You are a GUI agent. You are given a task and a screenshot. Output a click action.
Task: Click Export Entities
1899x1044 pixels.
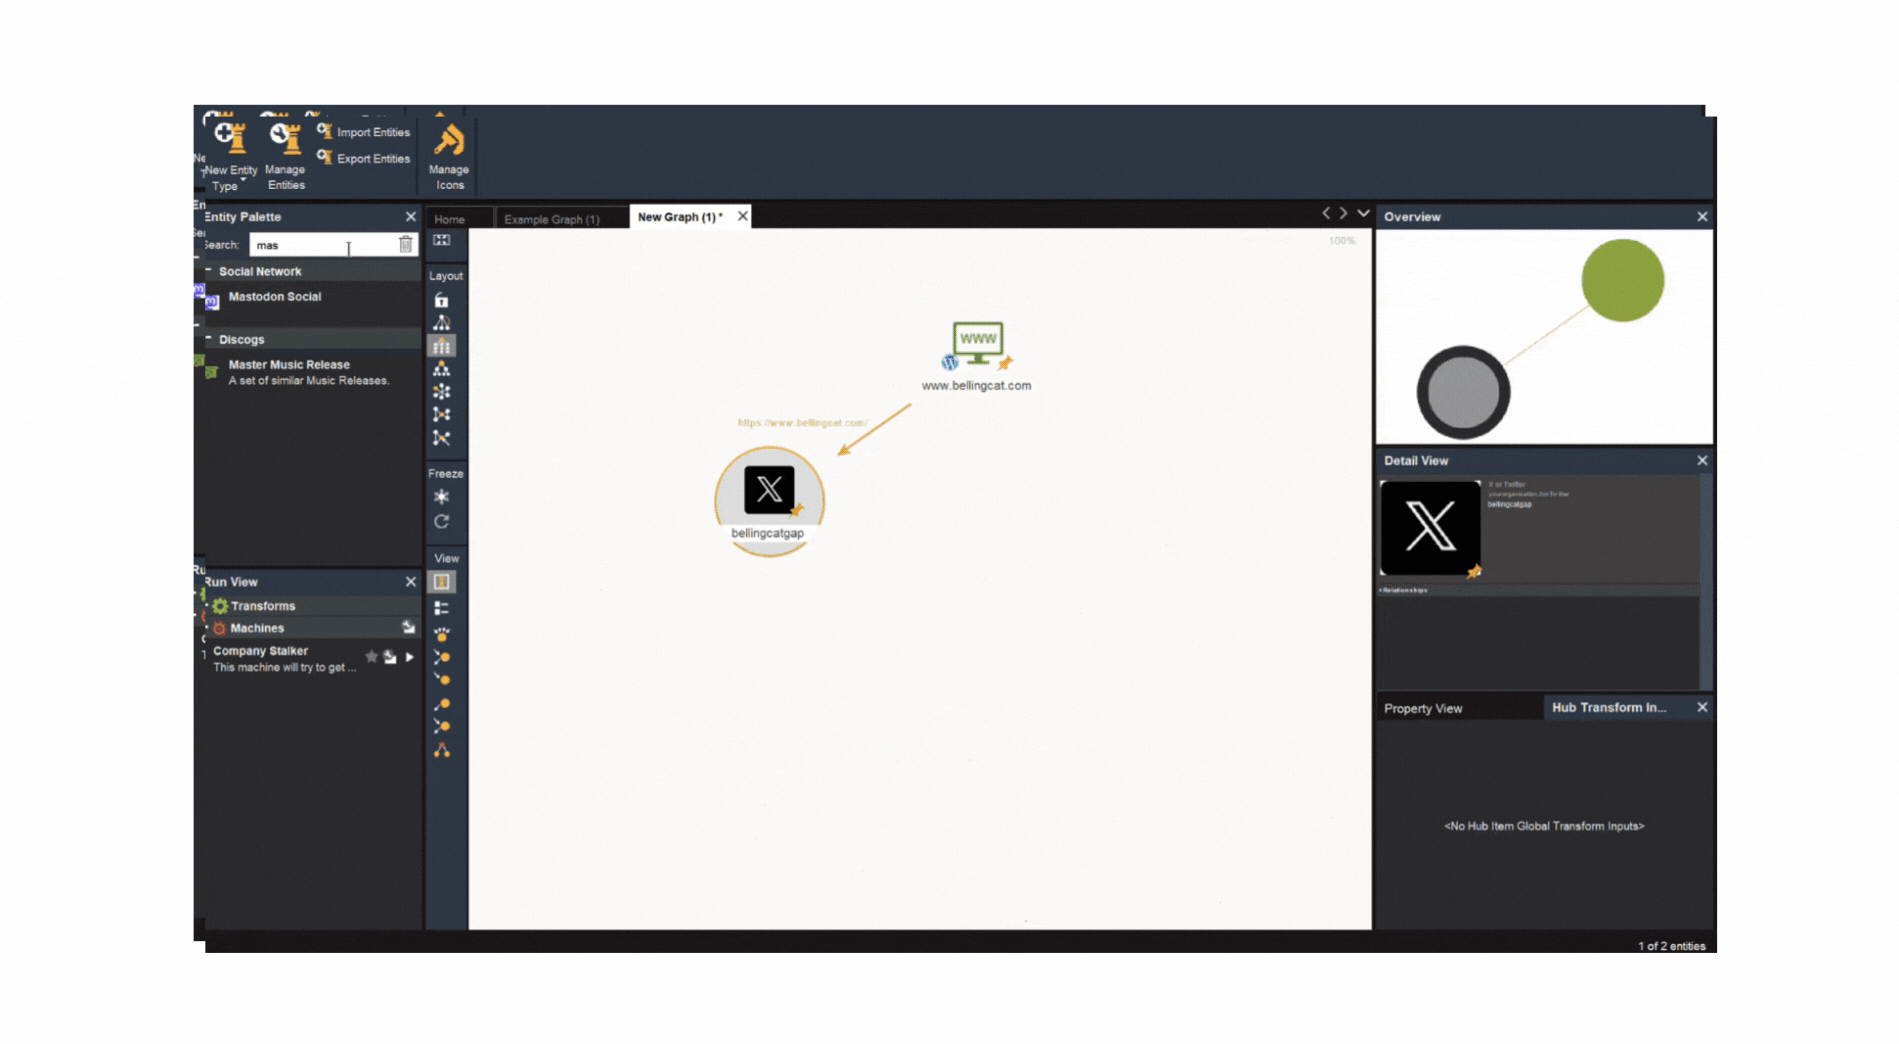tap(363, 158)
